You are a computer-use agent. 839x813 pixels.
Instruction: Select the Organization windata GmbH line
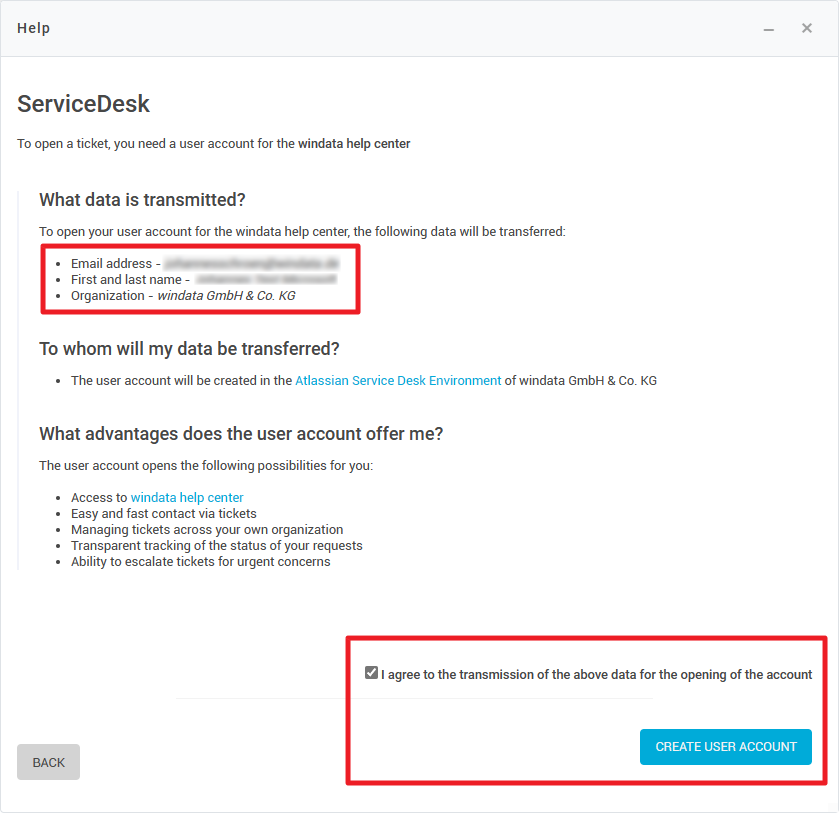(x=183, y=296)
